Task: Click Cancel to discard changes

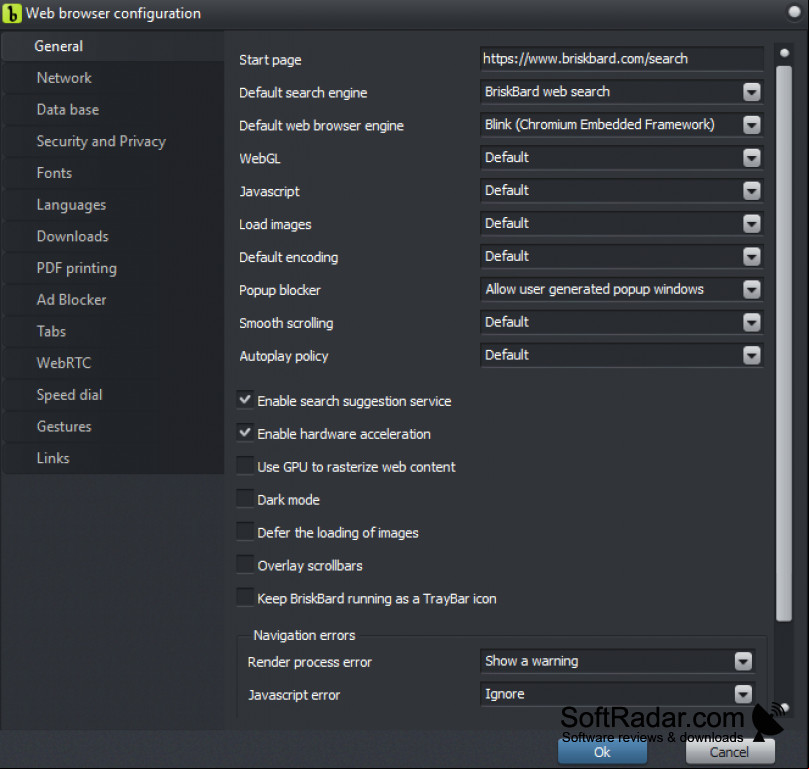Action: pos(730,752)
